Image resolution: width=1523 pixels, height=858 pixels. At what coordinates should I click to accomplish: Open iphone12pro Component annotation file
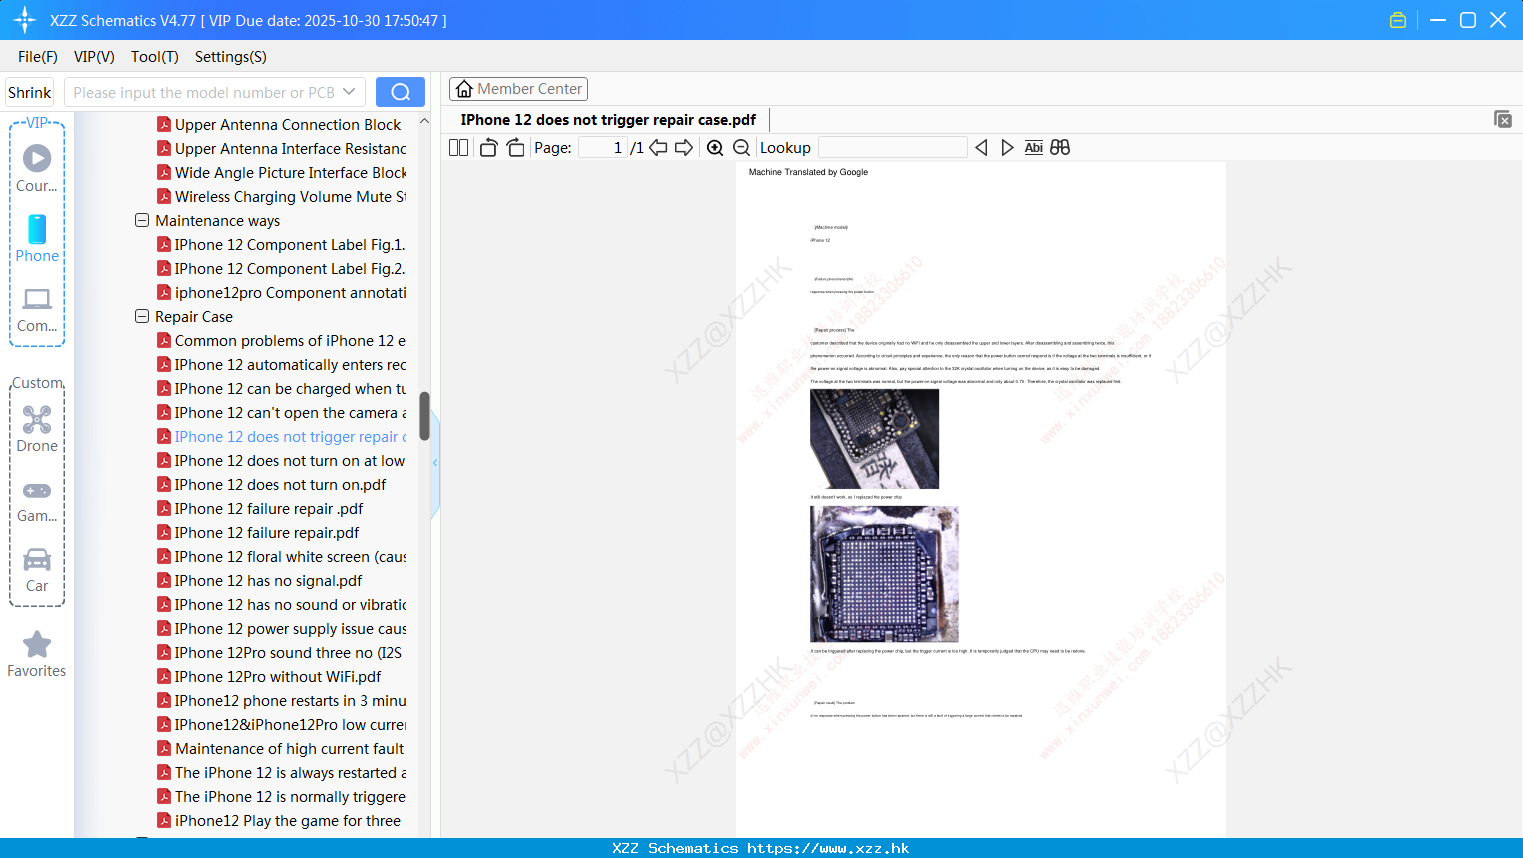[x=282, y=292]
